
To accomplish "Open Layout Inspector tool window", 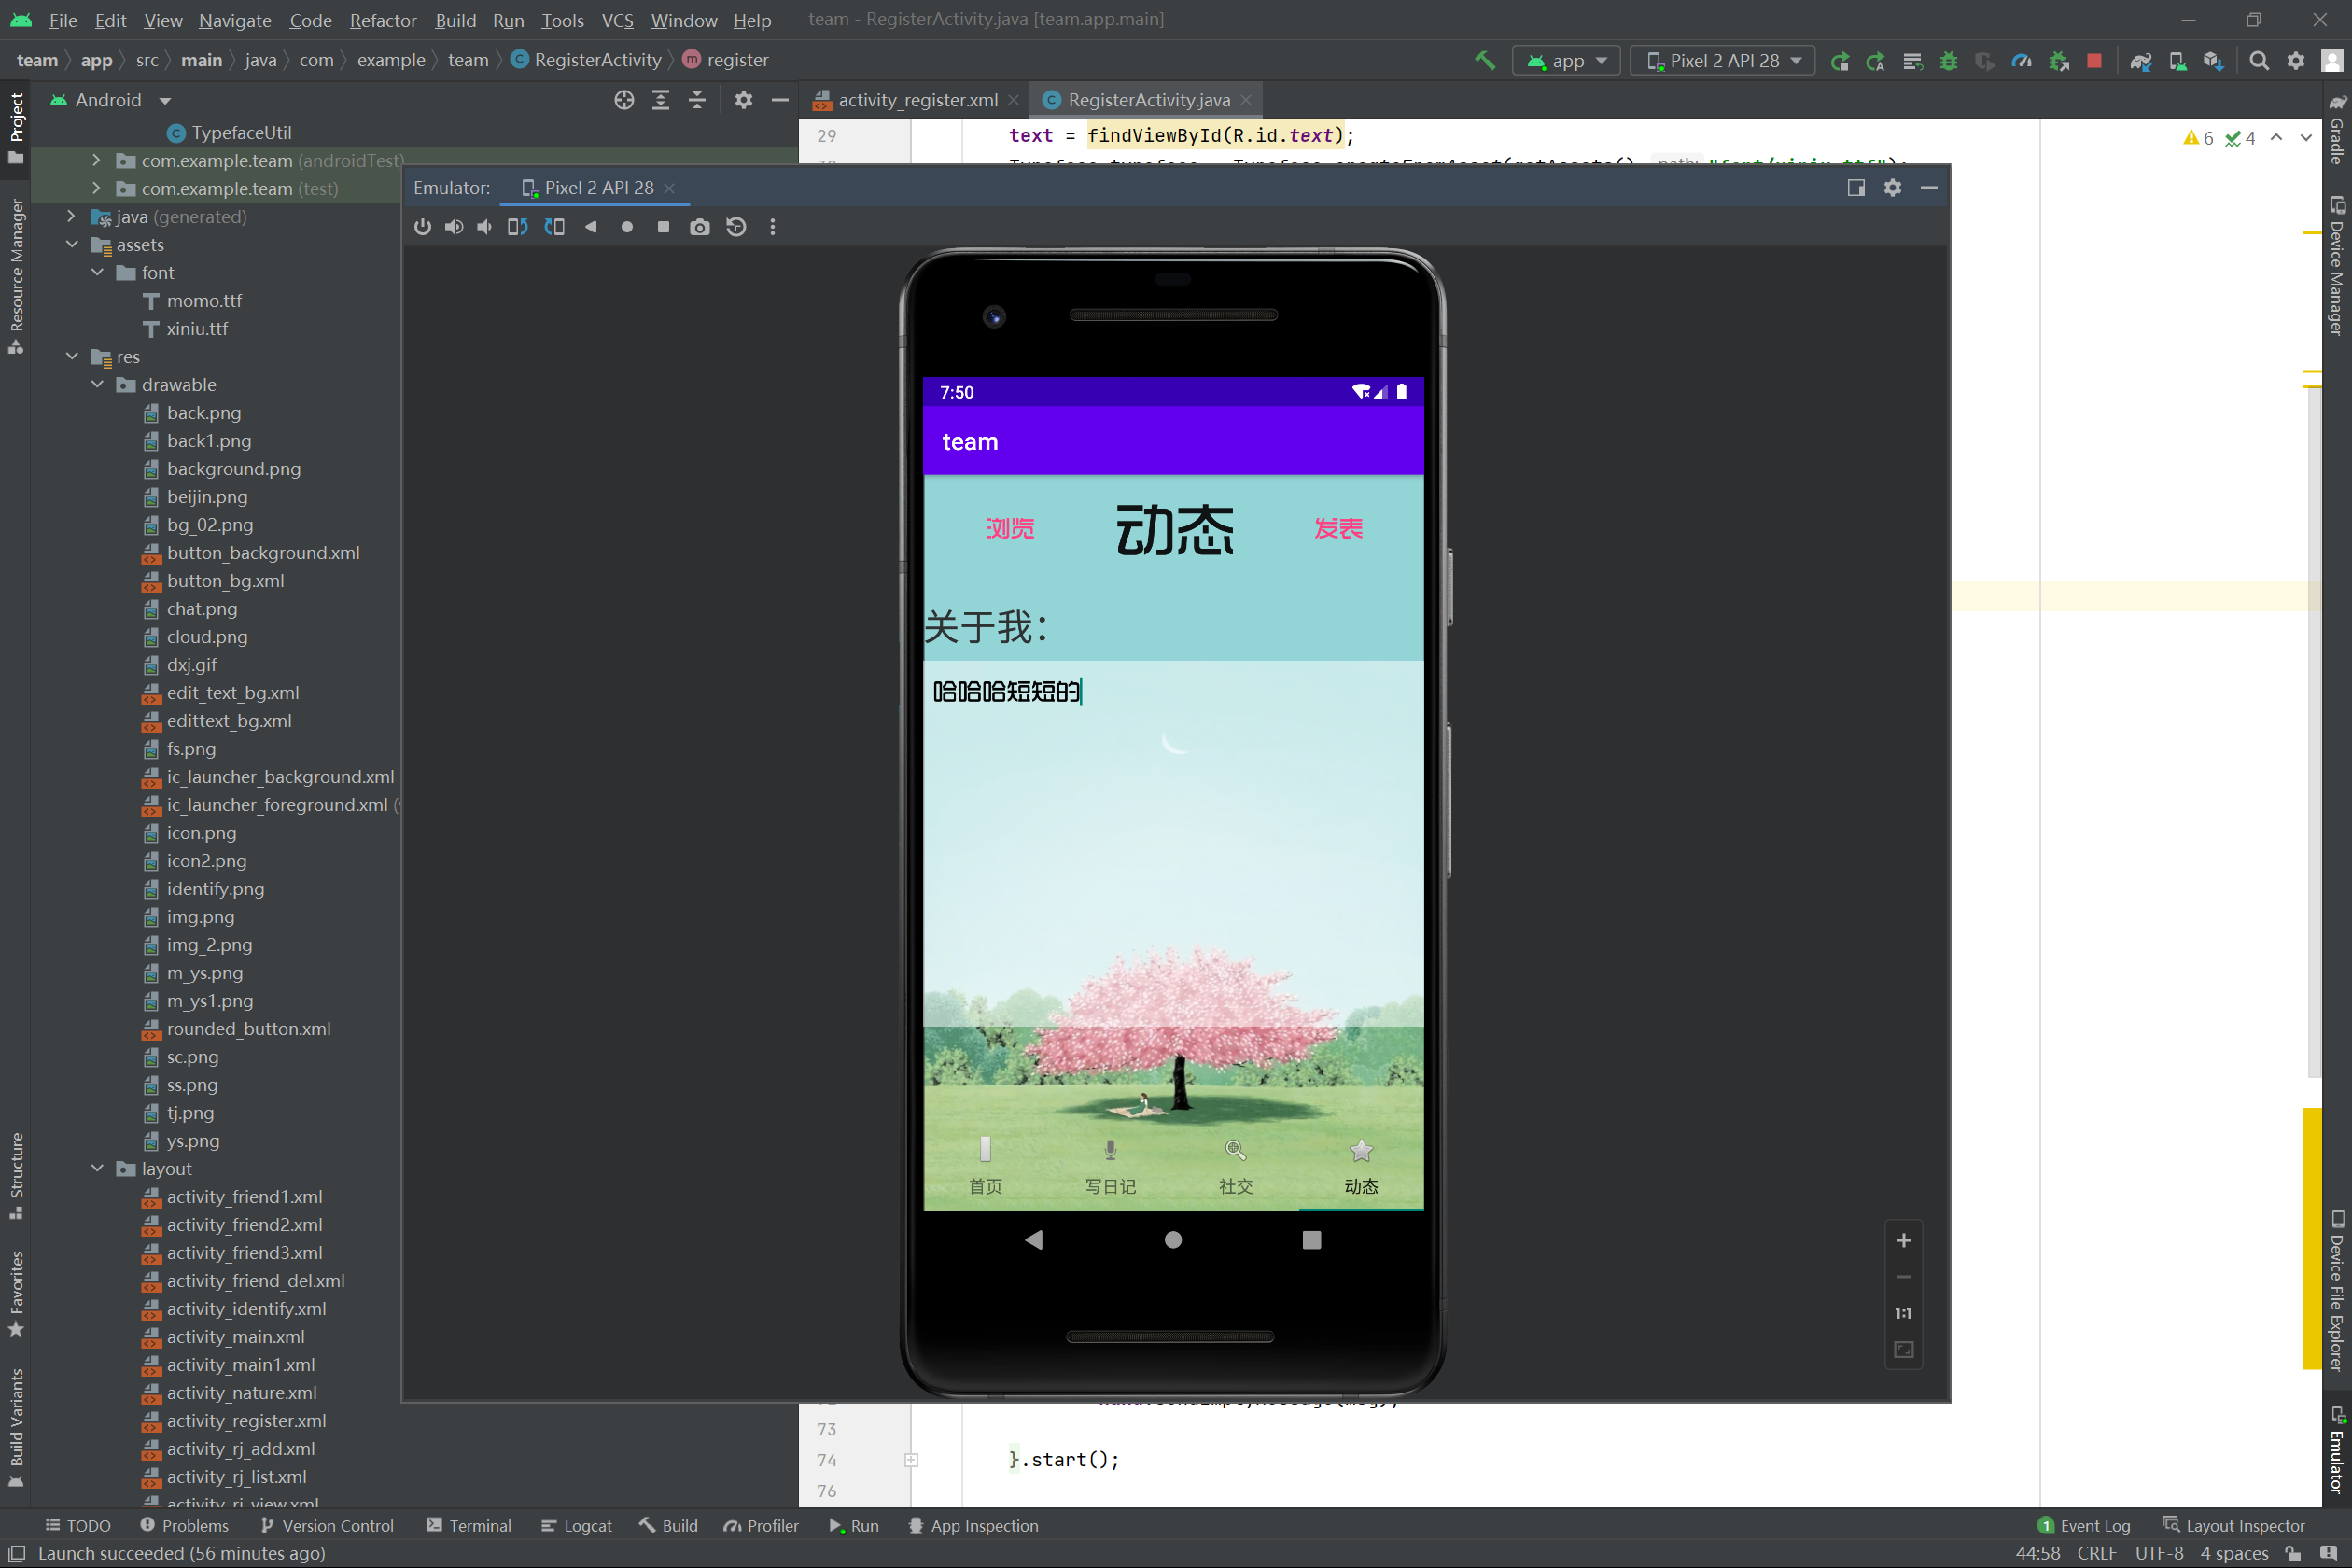I will 2234,1526.
